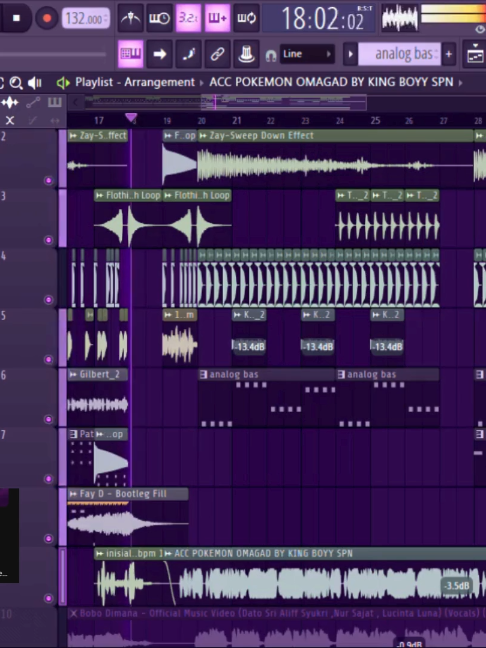Open clip menu of Zay-Sweep Down Effect
This screenshot has height=648, width=486.
coord(203,136)
